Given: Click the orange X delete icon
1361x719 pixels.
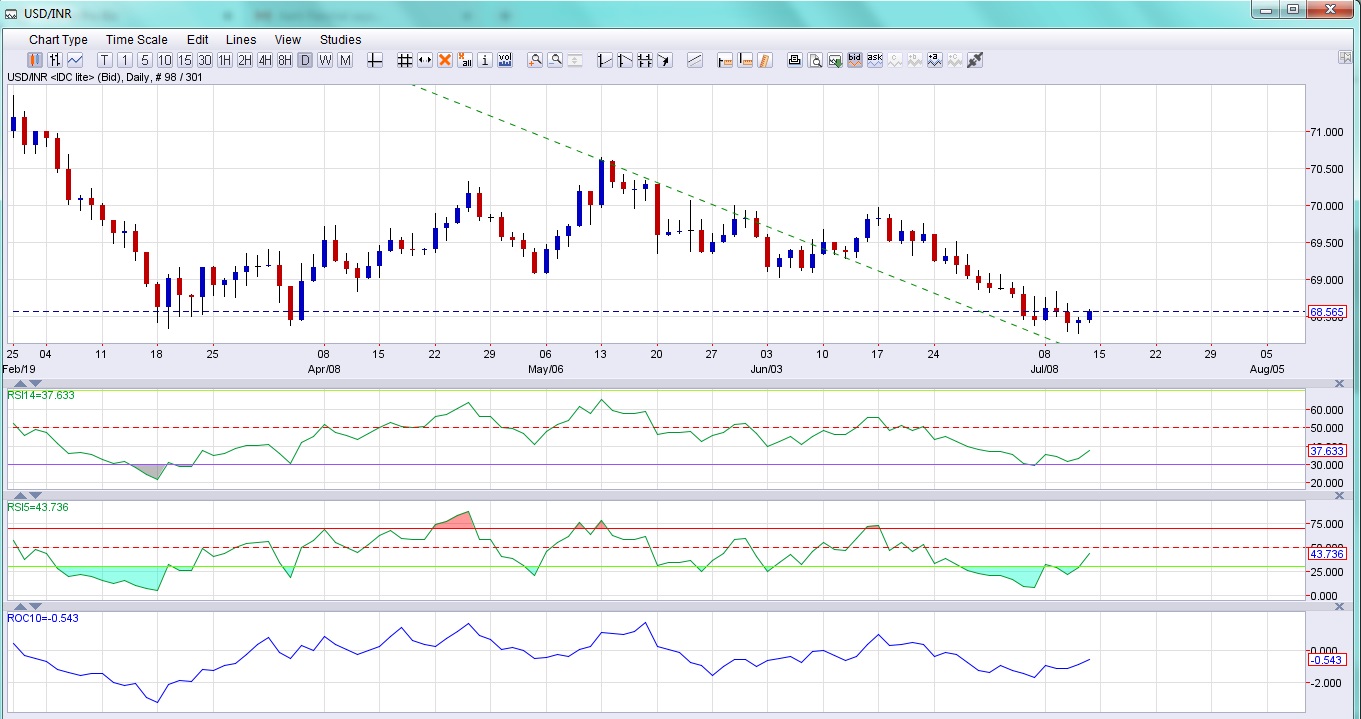Looking at the screenshot, I should (x=445, y=60).
